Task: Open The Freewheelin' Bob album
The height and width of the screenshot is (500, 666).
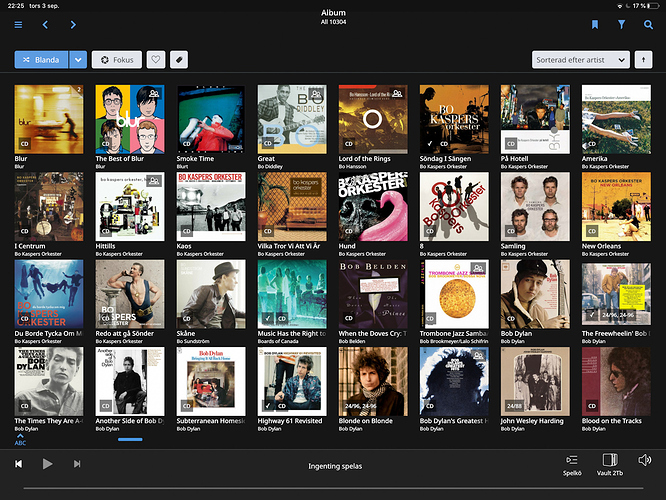Action: point(616,294)
